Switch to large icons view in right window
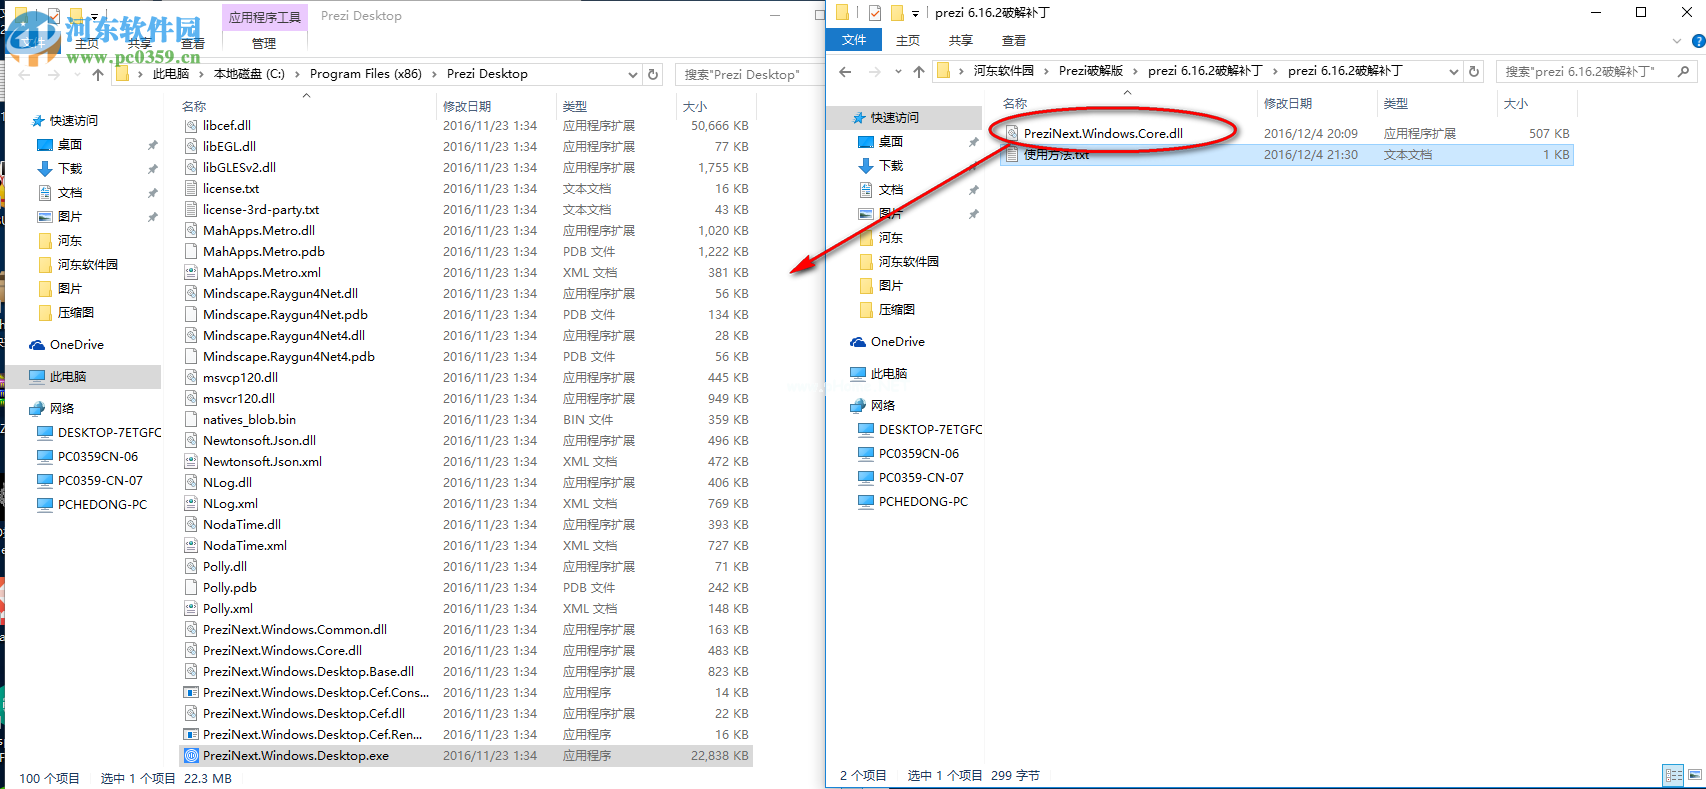The width and height of the screenshot is (1706, 789). [x=1695, y=775]
